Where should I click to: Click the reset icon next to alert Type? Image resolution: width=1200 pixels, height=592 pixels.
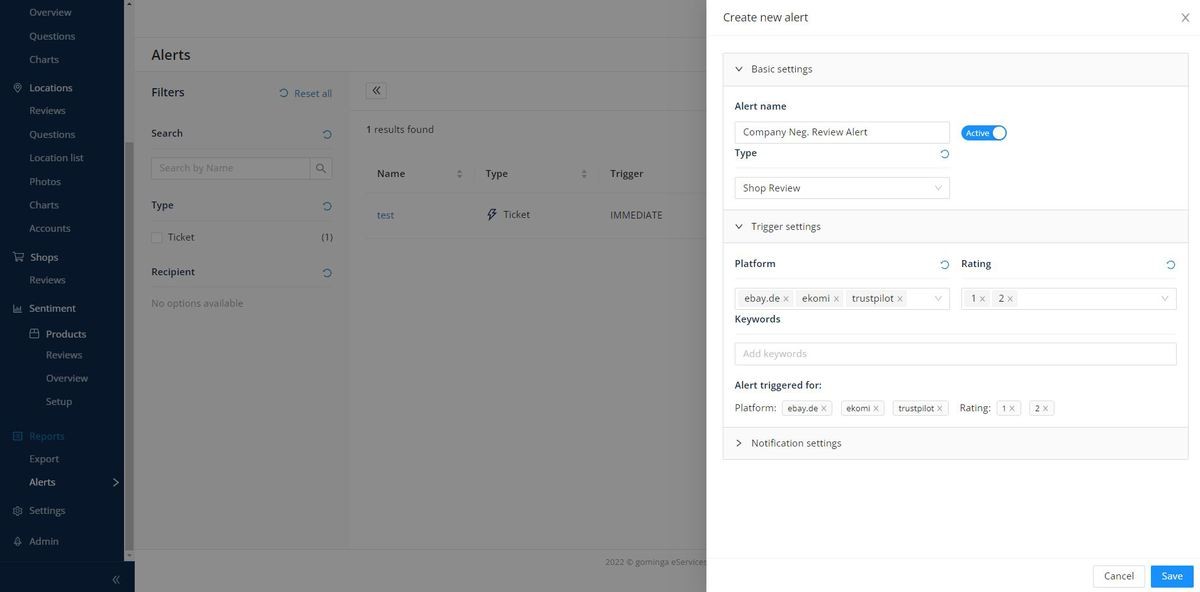click(944, 154)
